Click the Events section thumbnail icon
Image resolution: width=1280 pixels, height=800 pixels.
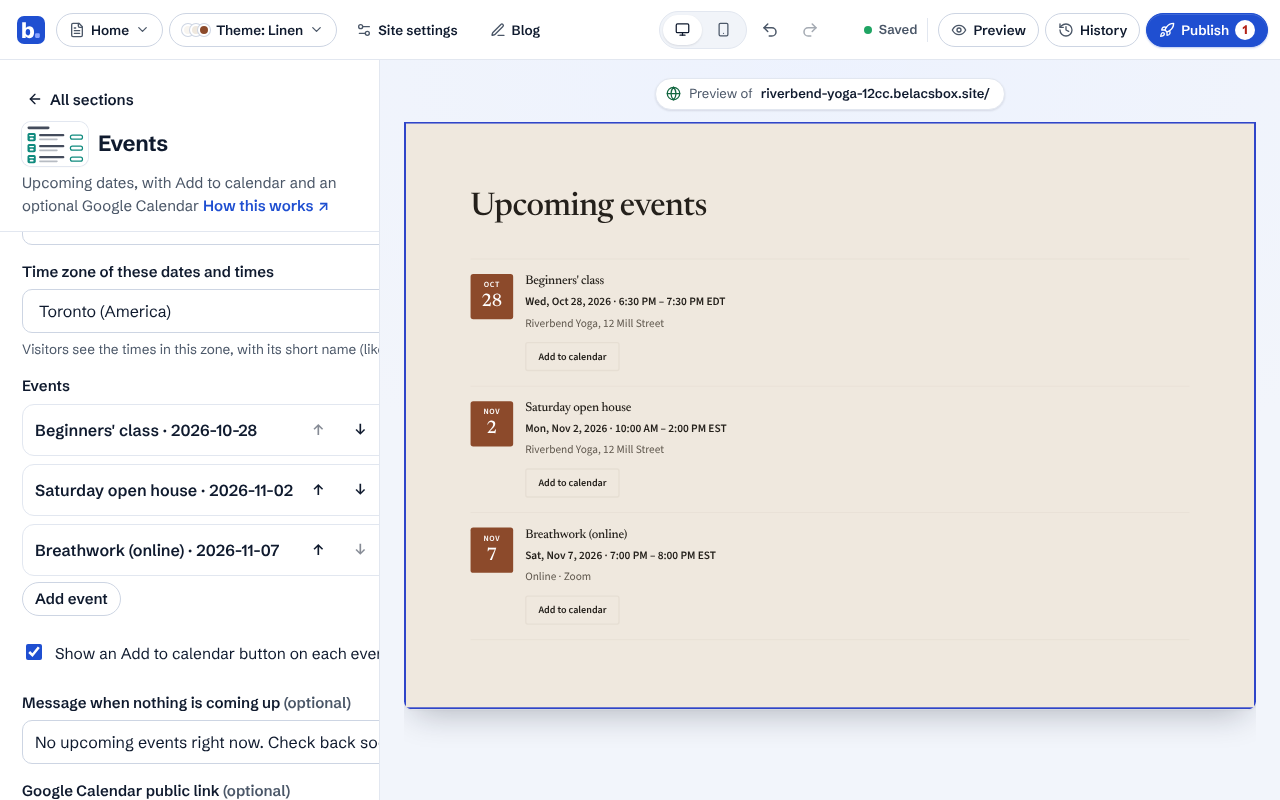pos(55,144)
